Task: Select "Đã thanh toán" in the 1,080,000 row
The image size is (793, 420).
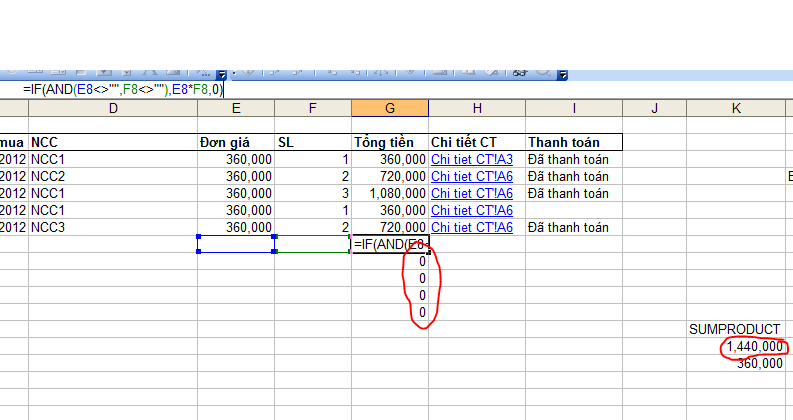Action: pos(574,193)
